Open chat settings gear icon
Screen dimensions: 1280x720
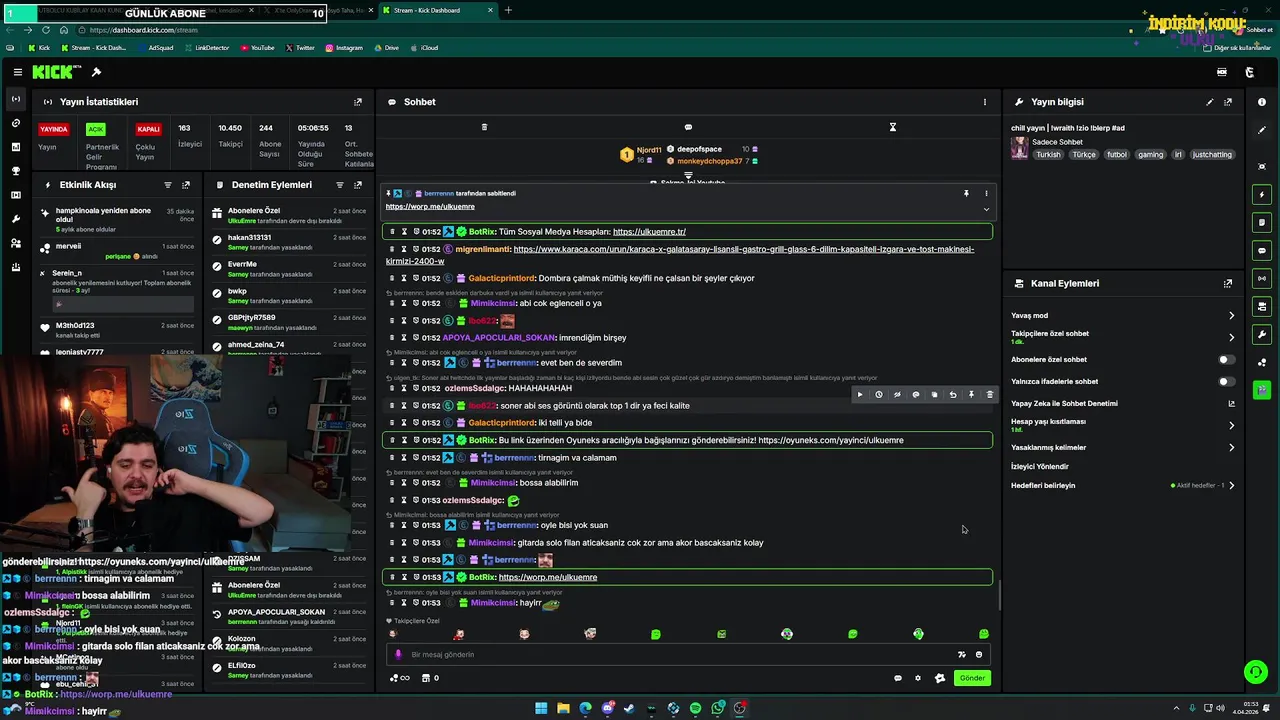click(x=918, y=678)
